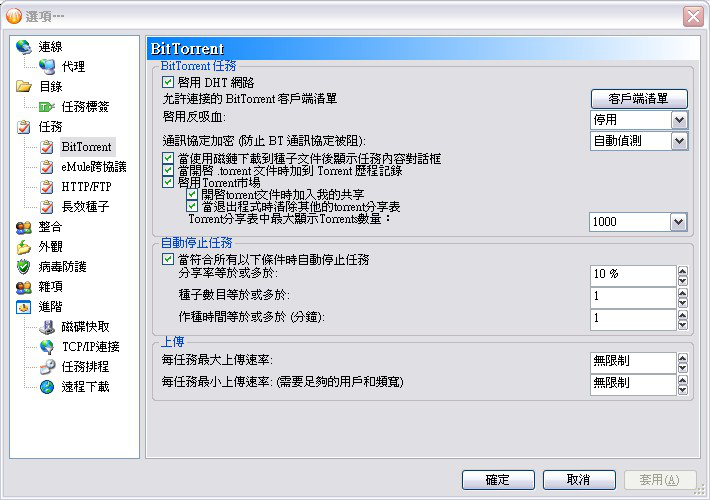Toggle 當開啓 .torrent 文件時加到 Torrent 歷程記錄 checkbox
Screen dimensions: 710x500
(168, 170)
